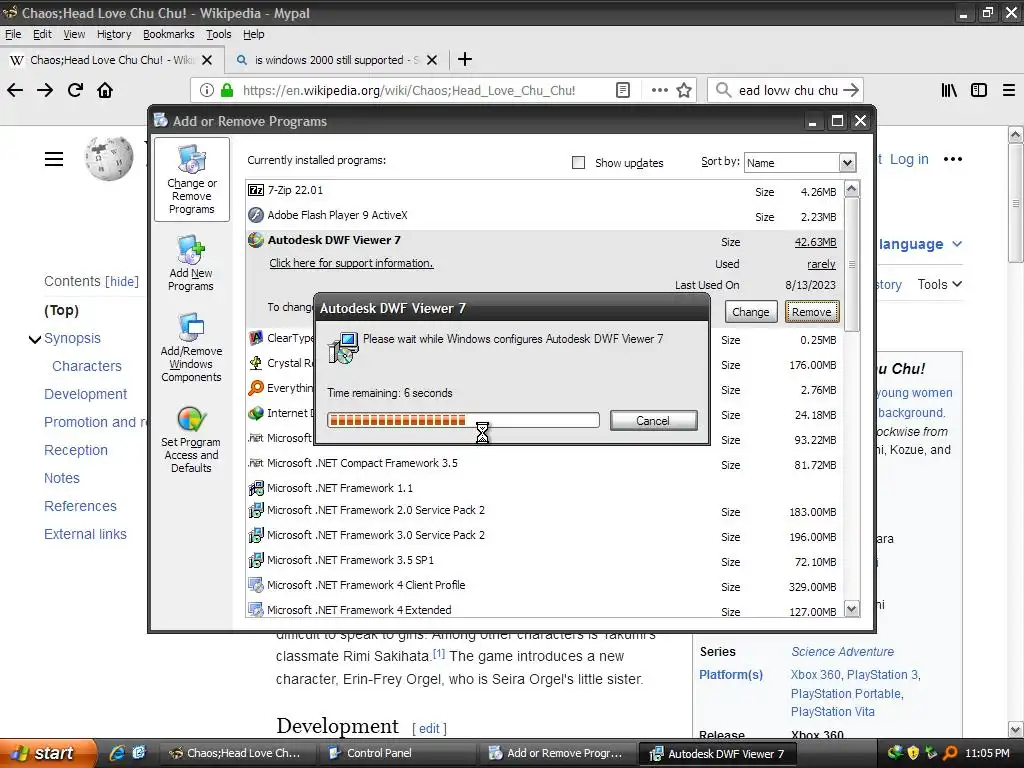Screen dimensions: 1024x768
Task: Select Microsoft .NET Framework 3.5 SP1 row
Action: coord(545,561)
